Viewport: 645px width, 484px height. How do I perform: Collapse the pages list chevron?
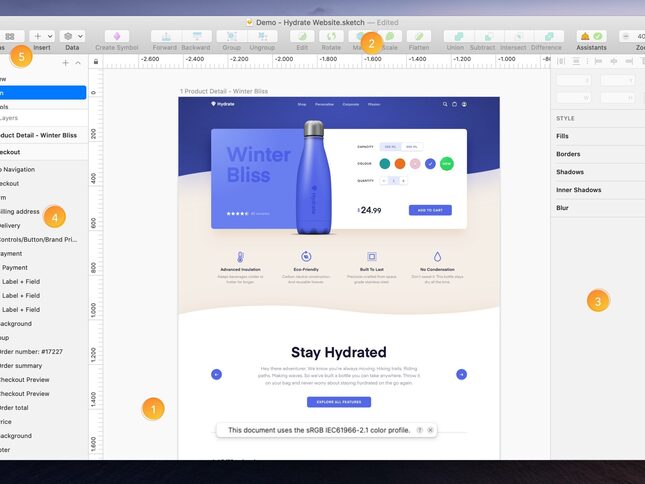78,63
